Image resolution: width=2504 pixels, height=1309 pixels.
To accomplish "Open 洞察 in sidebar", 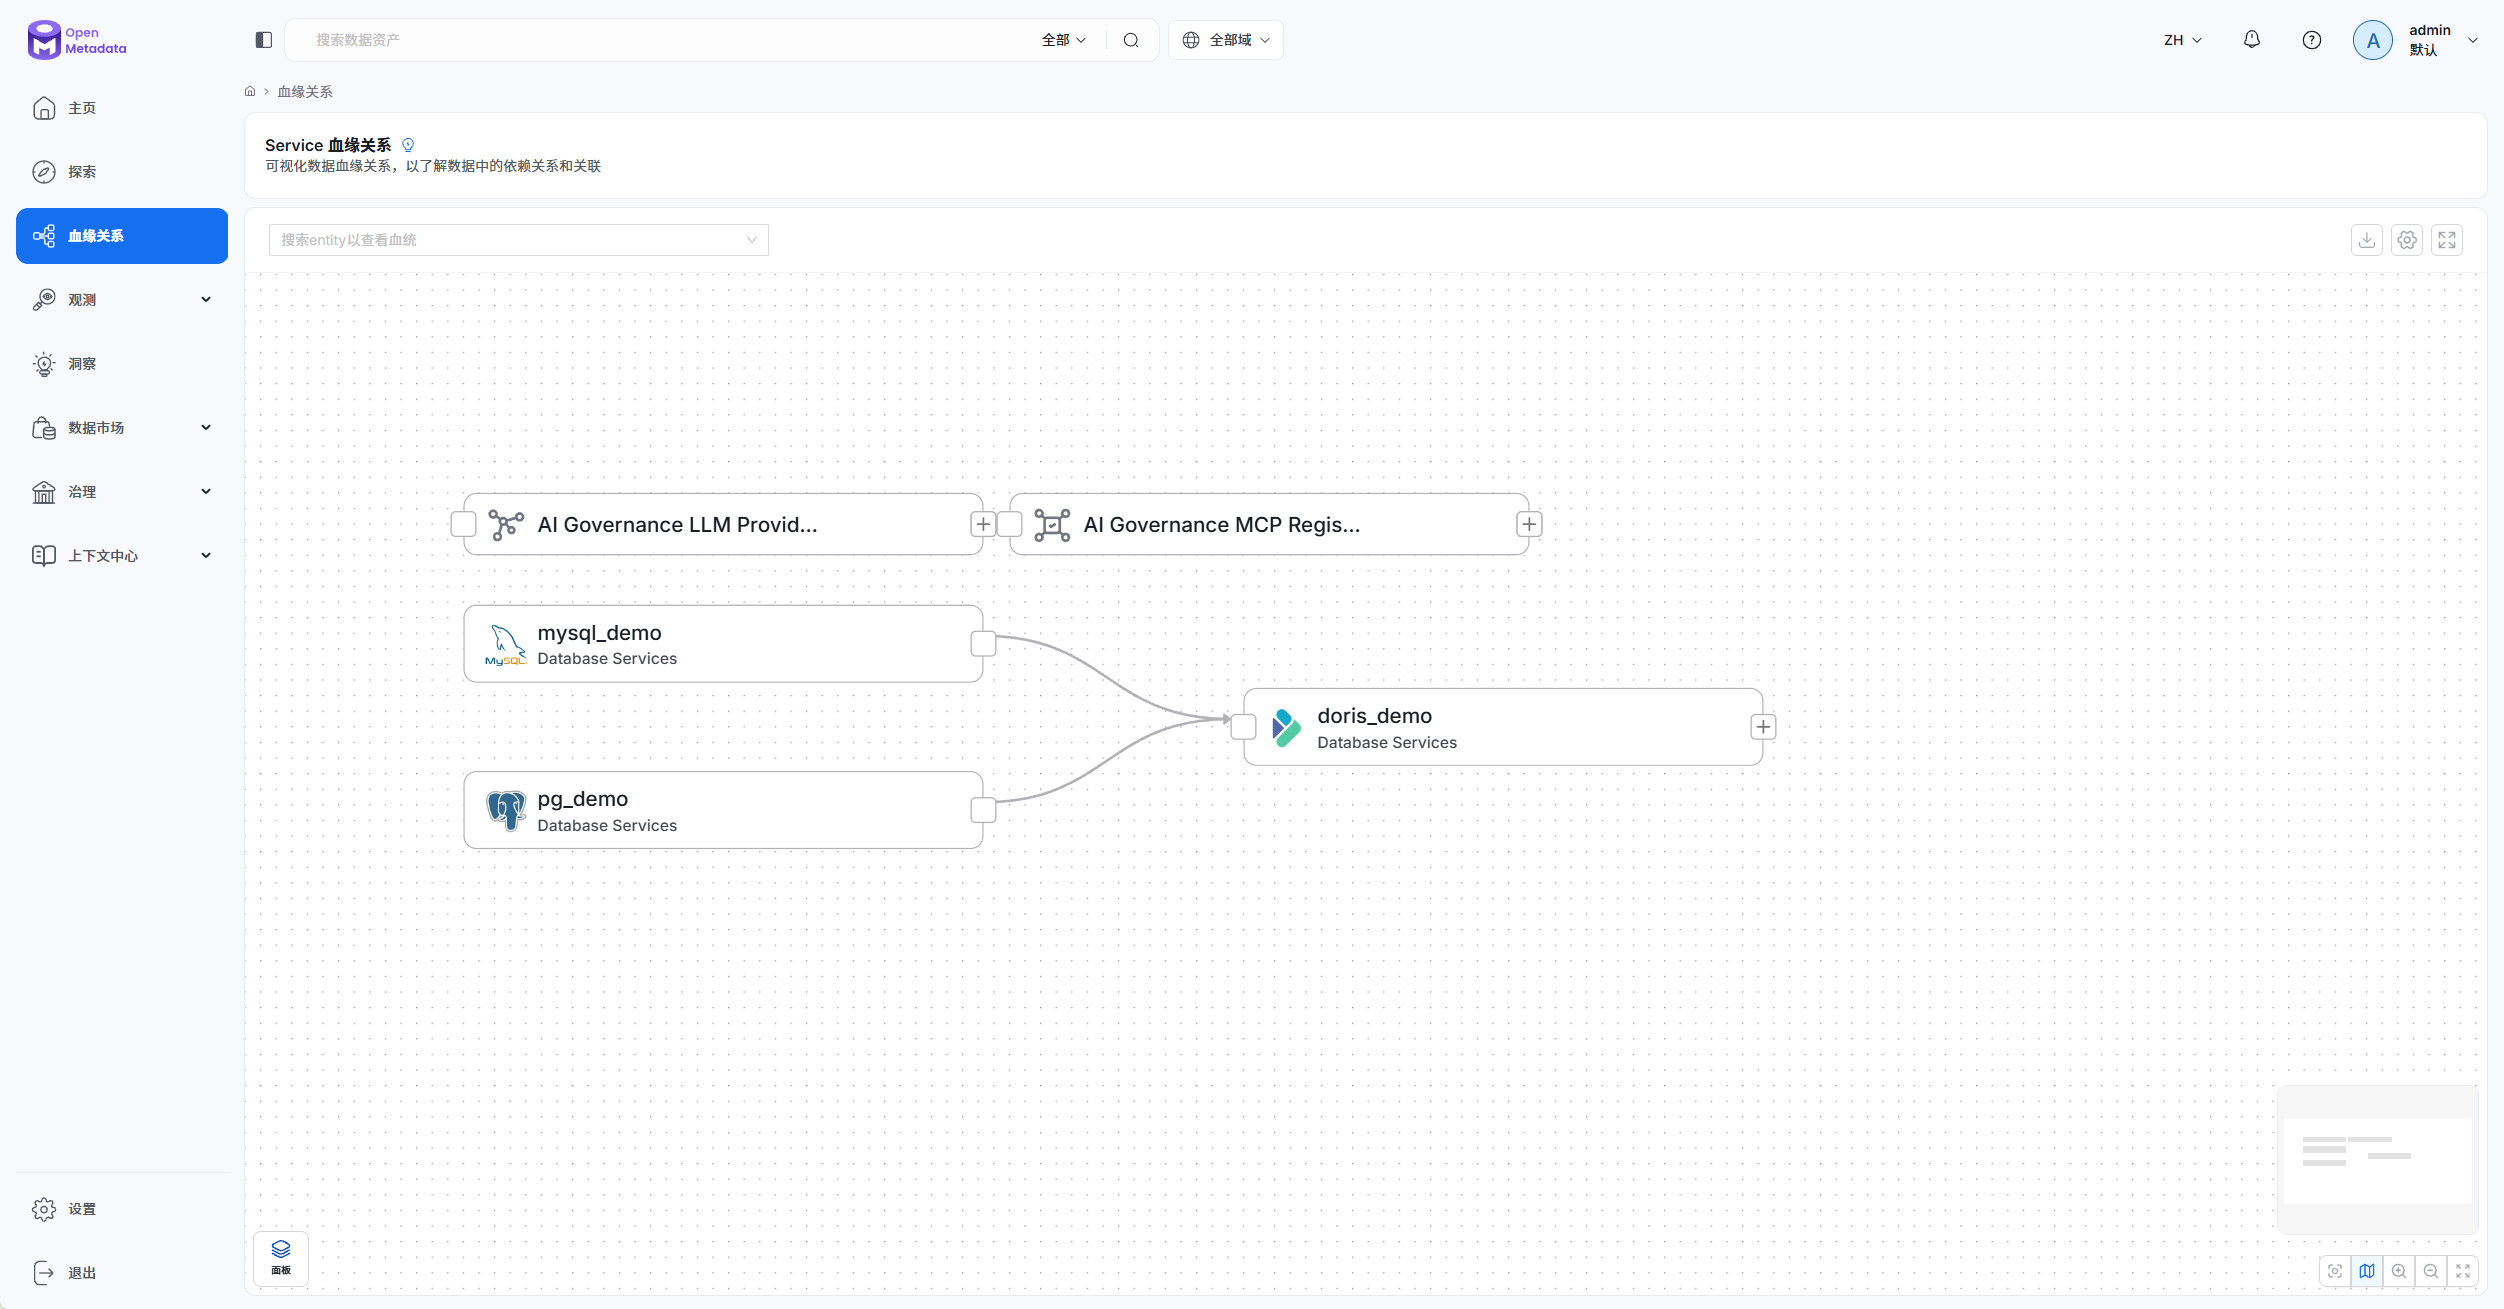I will (x=122, y=364).
